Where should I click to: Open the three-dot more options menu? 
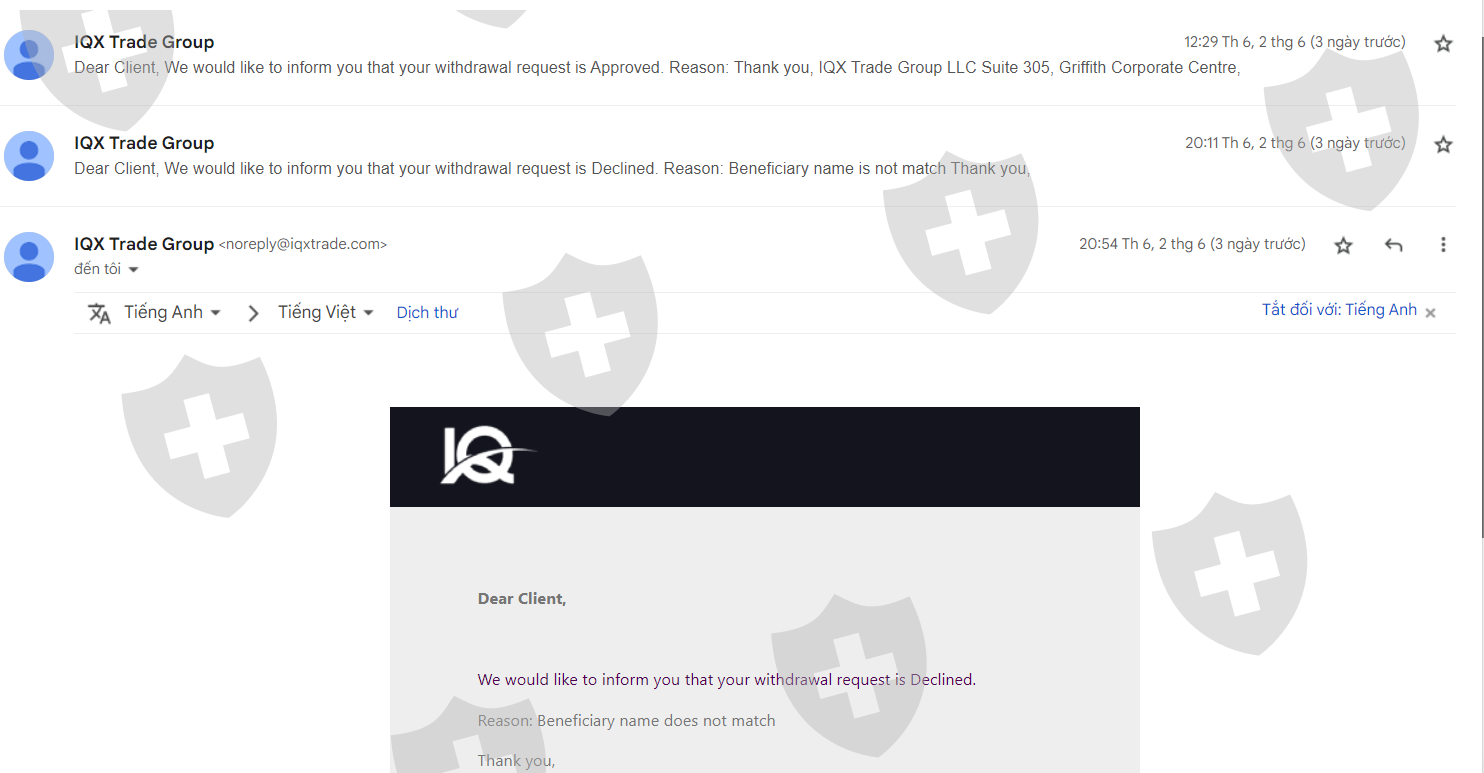(x=1443, y=245)
